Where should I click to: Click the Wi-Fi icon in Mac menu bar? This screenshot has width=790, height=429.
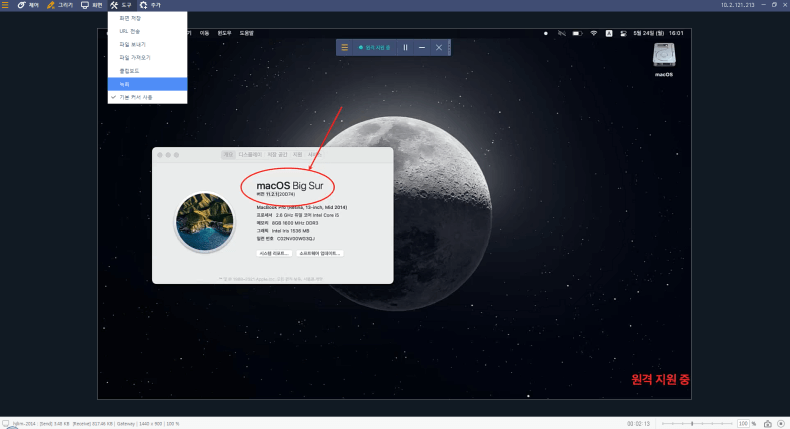coord(594,33)
